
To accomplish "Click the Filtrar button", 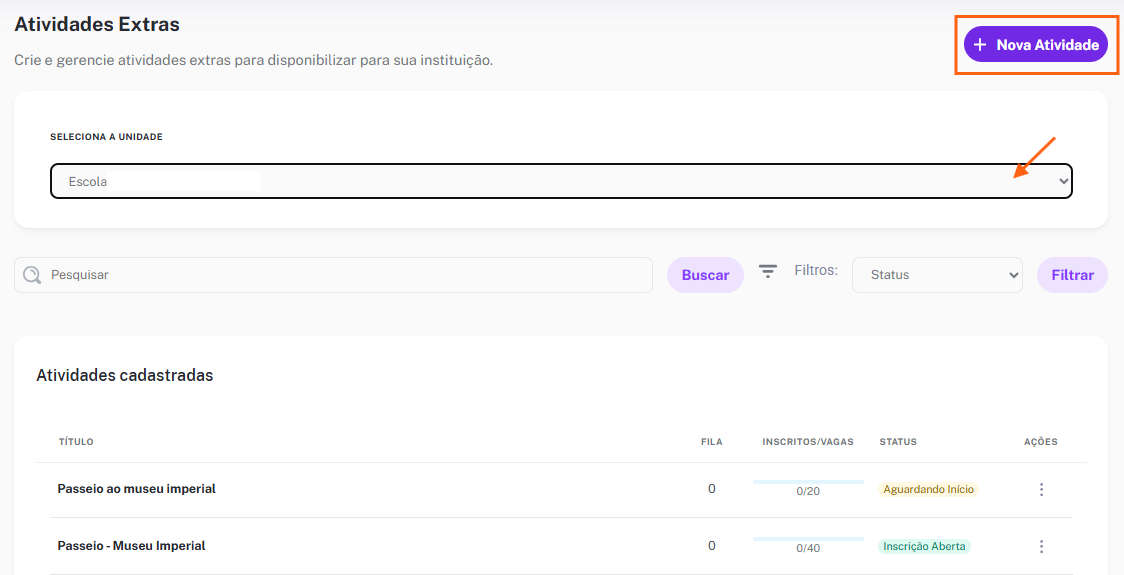I will [x=1072, y=275].
